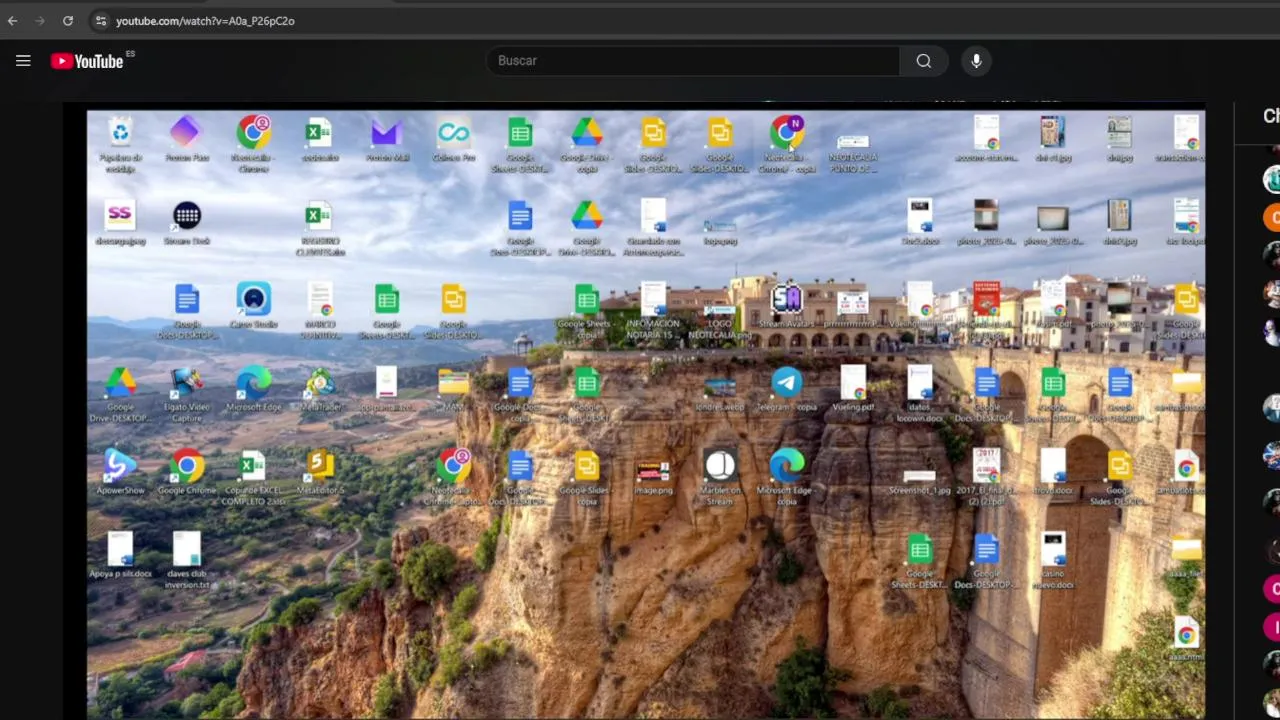Screen dimensions: 1280x720
Task: Open Marbles on Stream icon
Action: (x=719, y=477)
